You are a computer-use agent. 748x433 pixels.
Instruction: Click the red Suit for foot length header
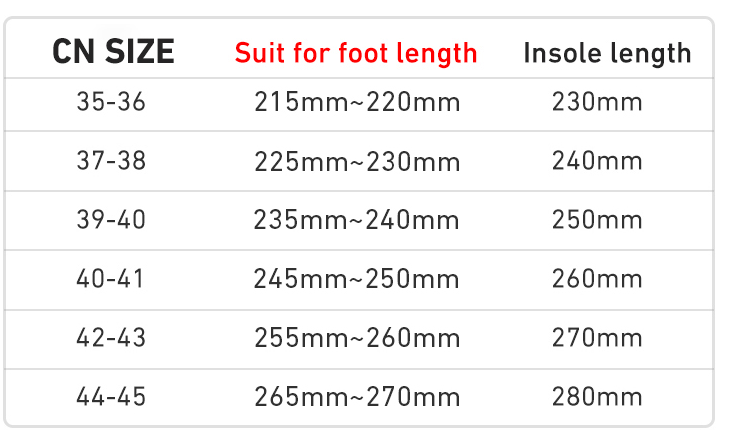click(356, 52)
